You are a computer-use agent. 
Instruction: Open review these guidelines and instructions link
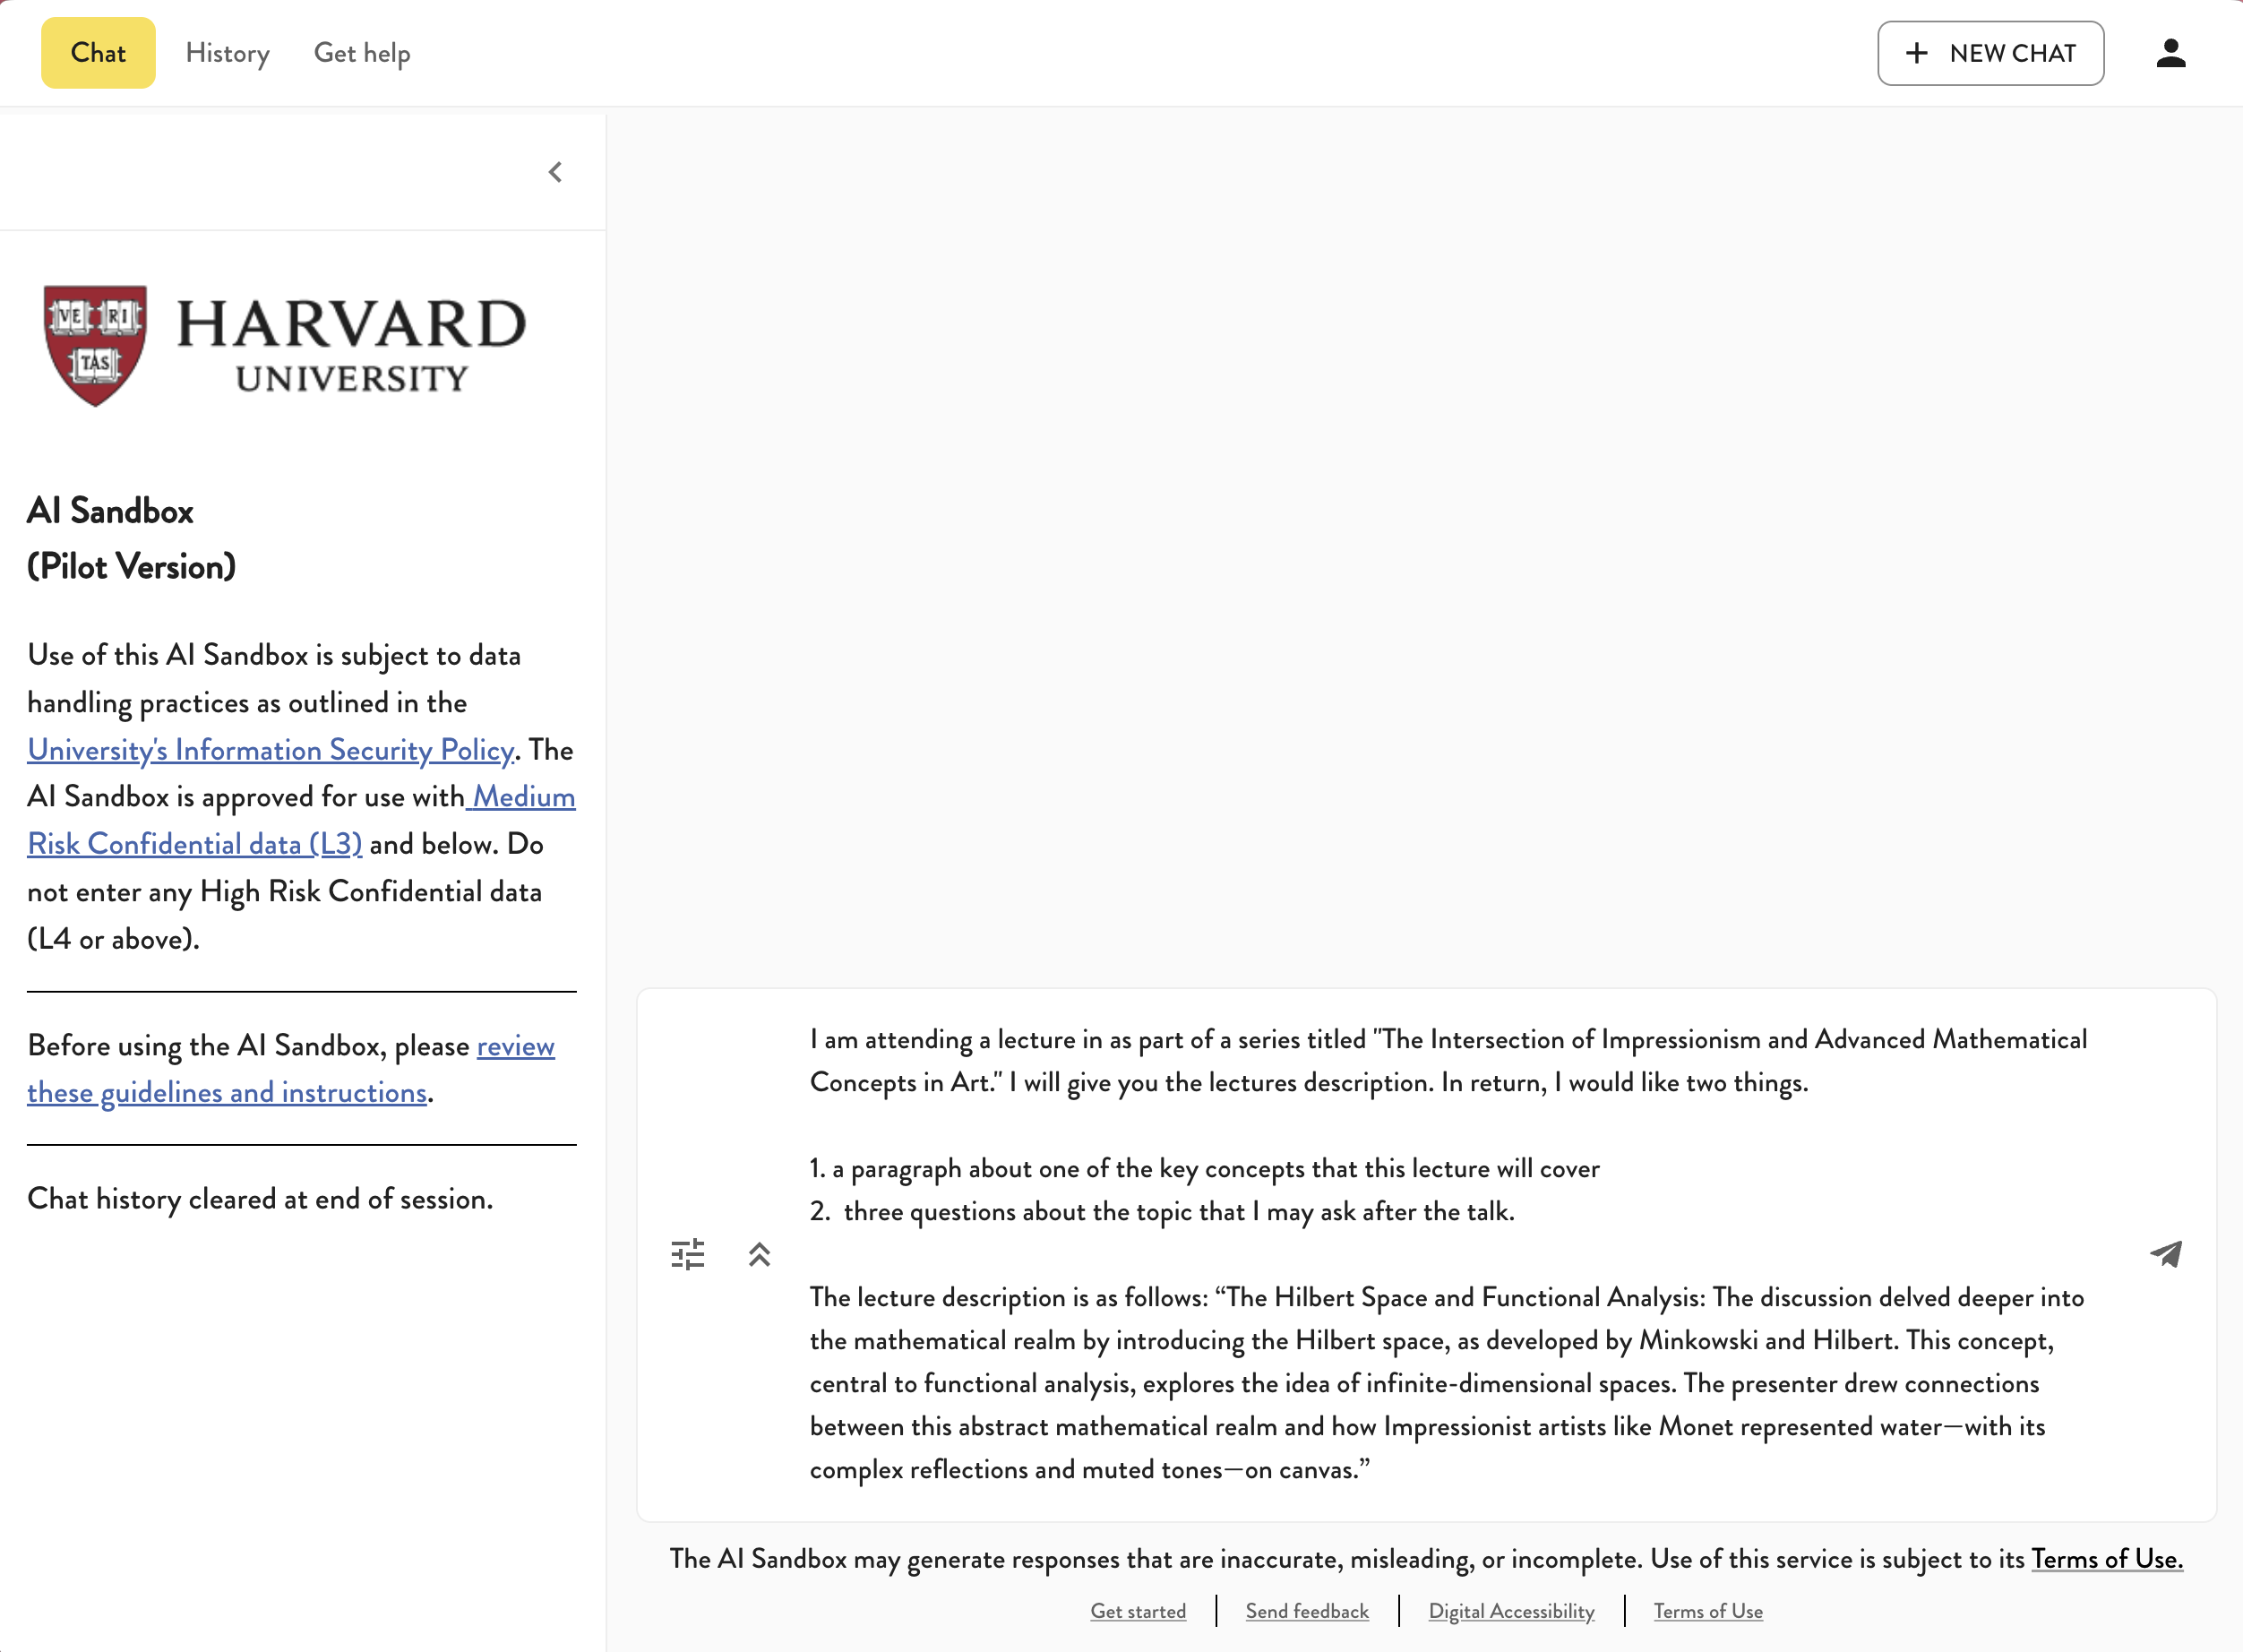tap(227, 1092)
